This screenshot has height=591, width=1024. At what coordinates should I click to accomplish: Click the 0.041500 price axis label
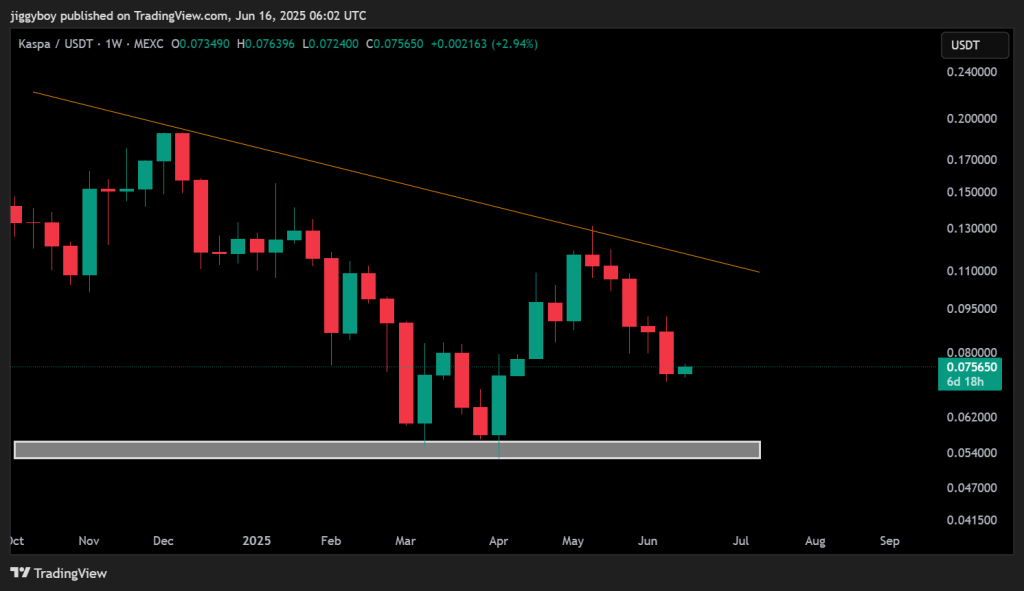972,520
